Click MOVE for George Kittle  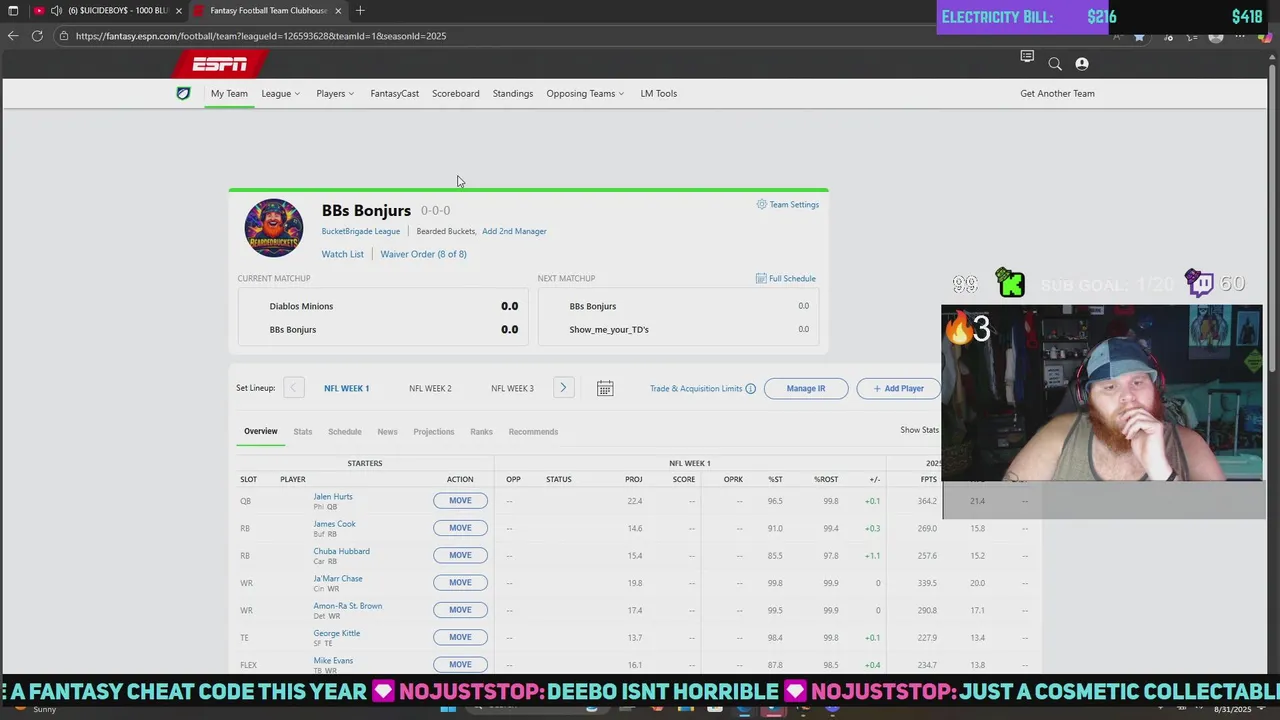click(460, 637)
